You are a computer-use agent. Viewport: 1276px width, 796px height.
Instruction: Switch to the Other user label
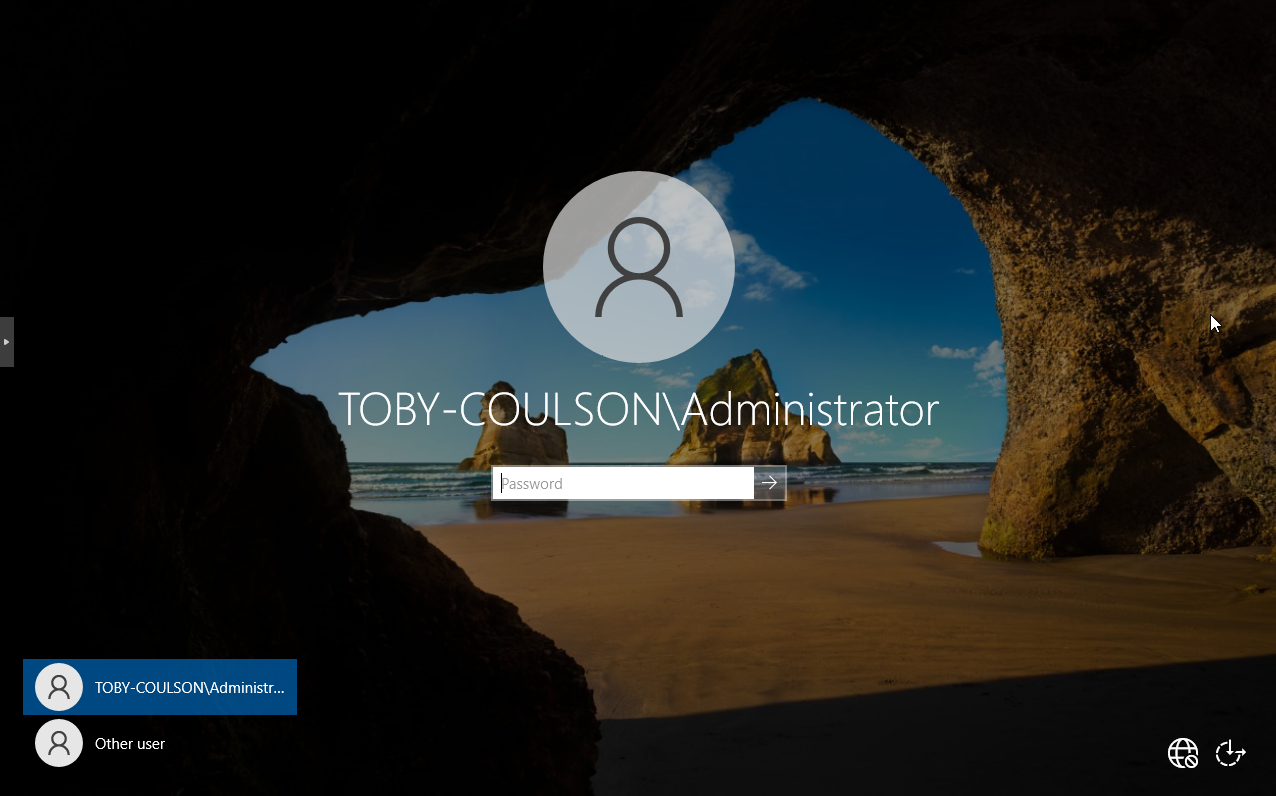pos(130,744)
